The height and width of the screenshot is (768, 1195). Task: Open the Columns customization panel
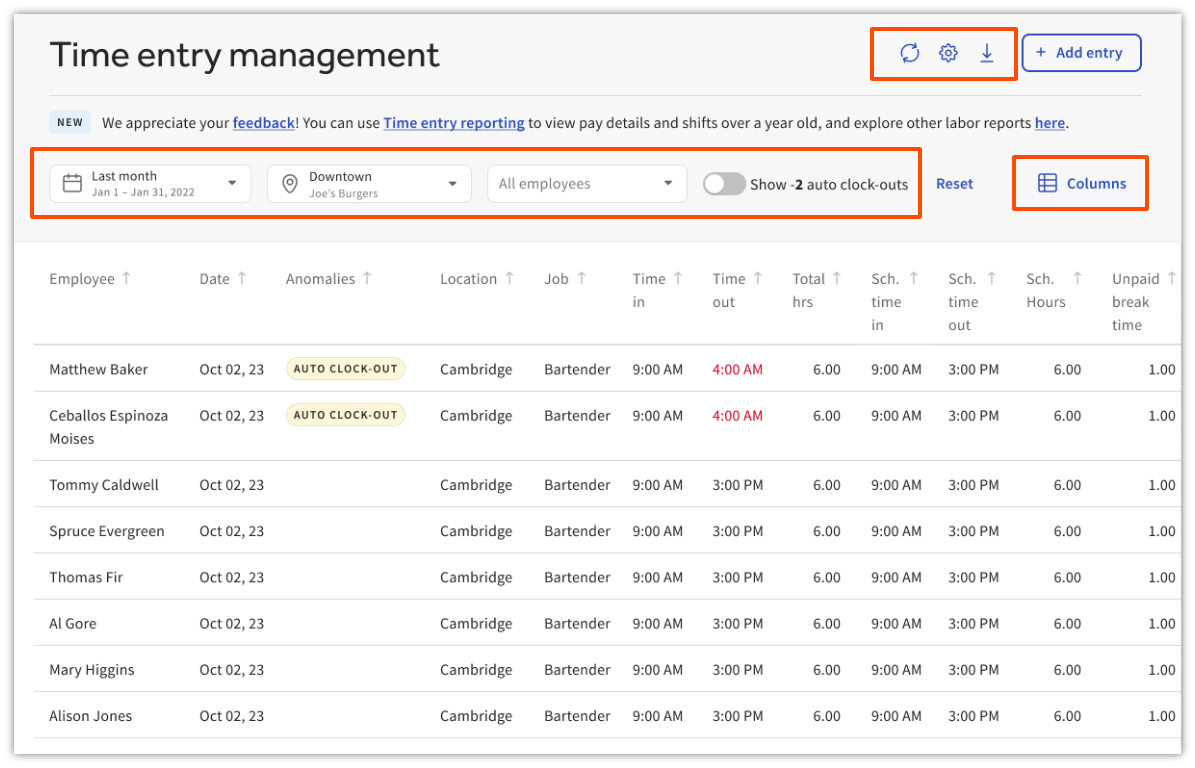coord(1080,183)
